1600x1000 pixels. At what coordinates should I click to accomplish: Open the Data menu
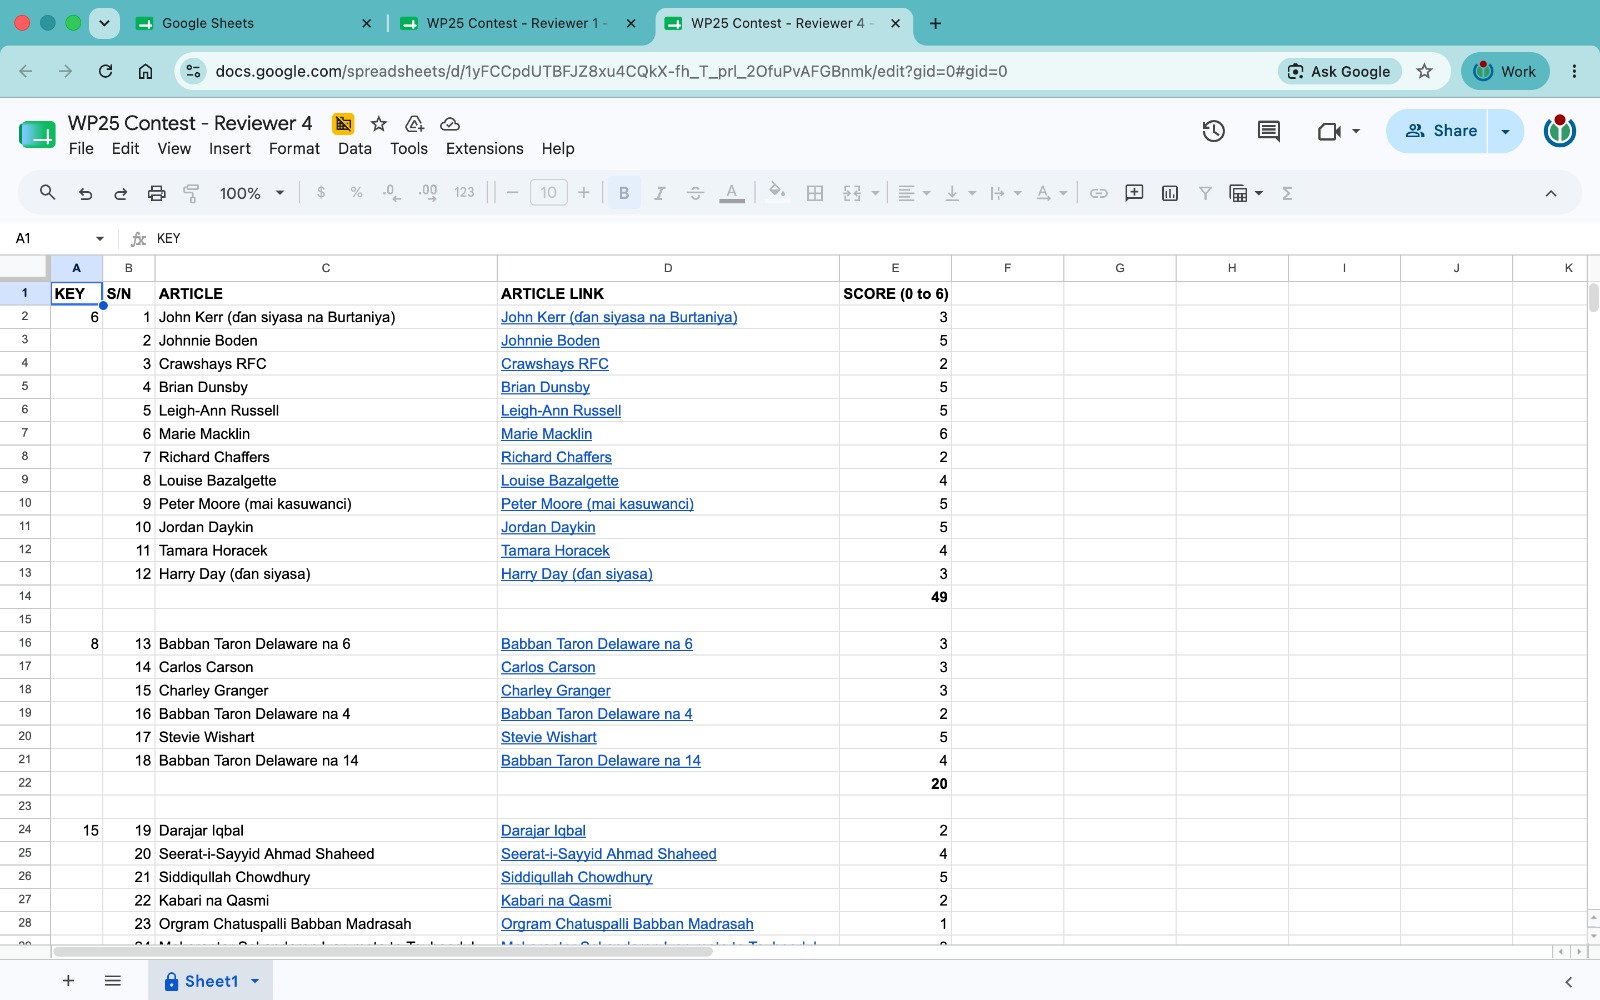pyautogui.click(x=355, y=148)
